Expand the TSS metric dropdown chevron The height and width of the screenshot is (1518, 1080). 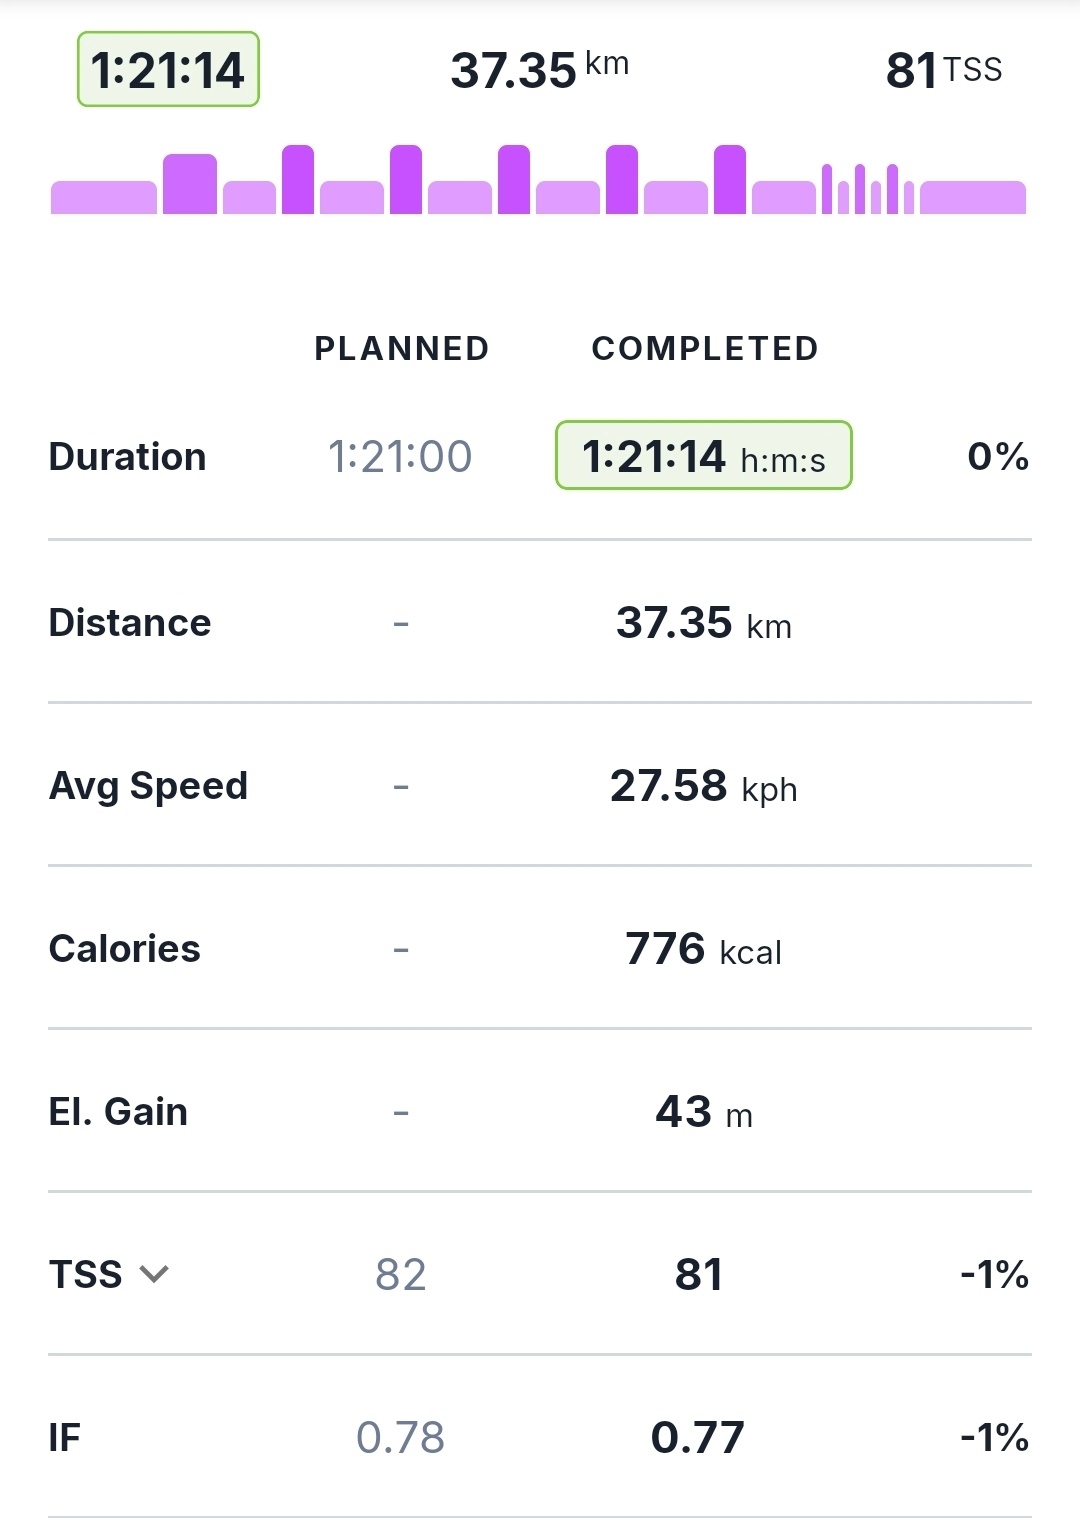[154, 1274]
